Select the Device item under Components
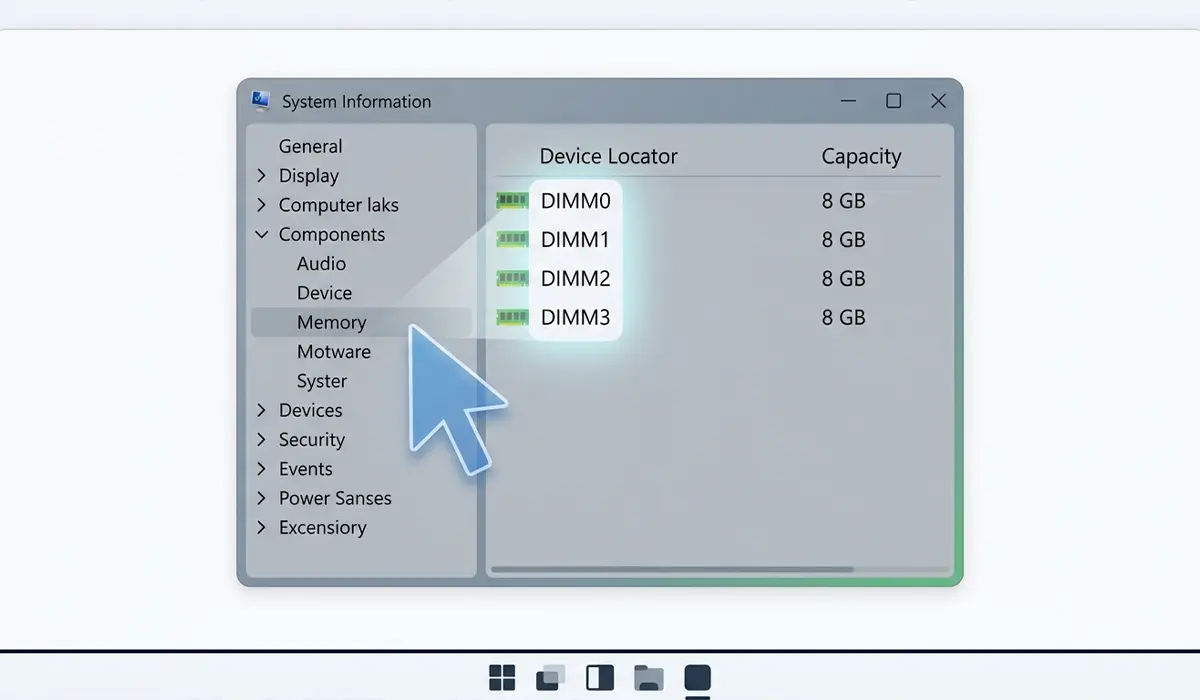This screenshot has width=1200, height=700. pyautogui.click(x=324, y=293)
